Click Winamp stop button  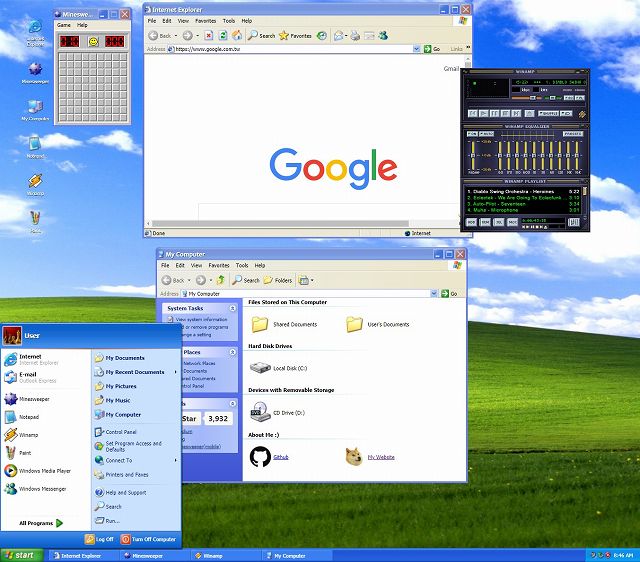505,113
